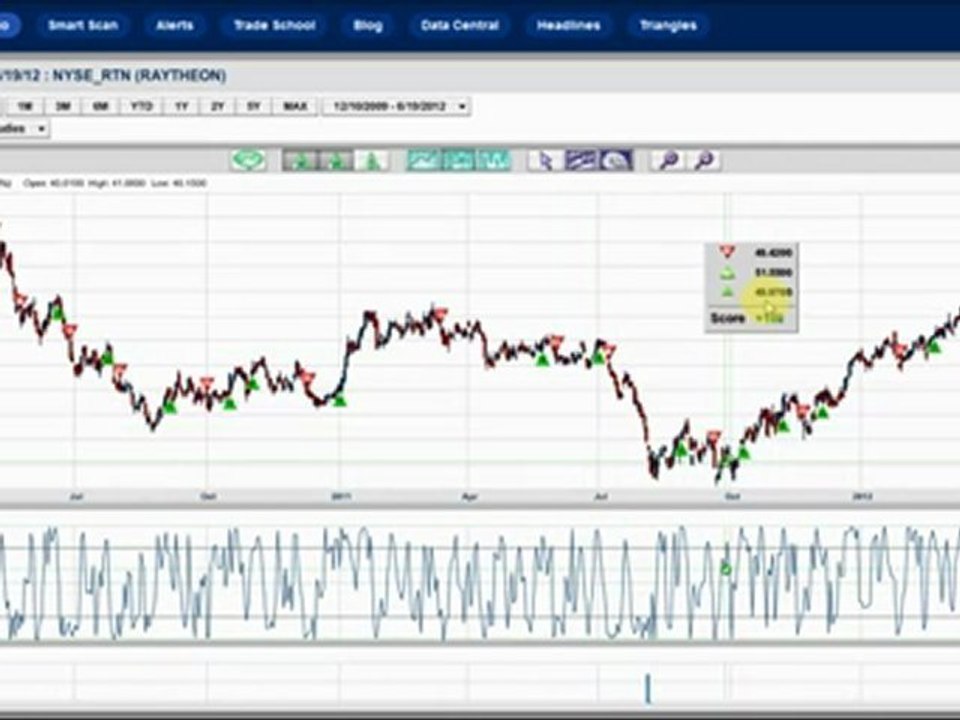Toggle the second dark-background triangle signal button

[336, 160]
